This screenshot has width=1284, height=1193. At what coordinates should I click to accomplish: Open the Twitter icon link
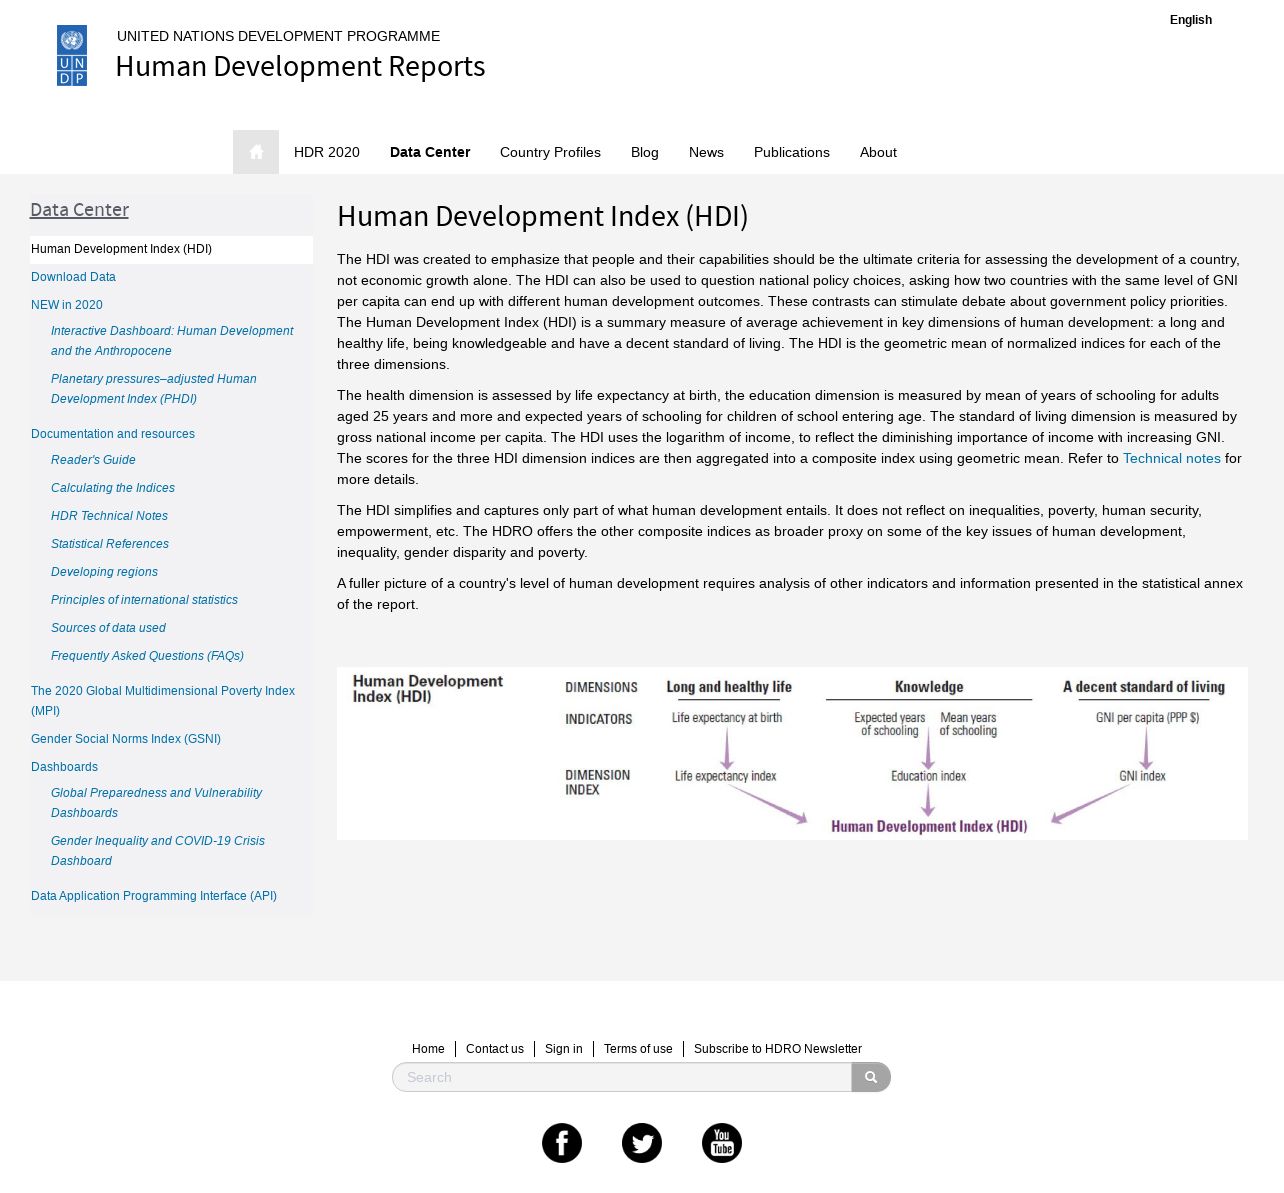click(x=642, y=1143)
